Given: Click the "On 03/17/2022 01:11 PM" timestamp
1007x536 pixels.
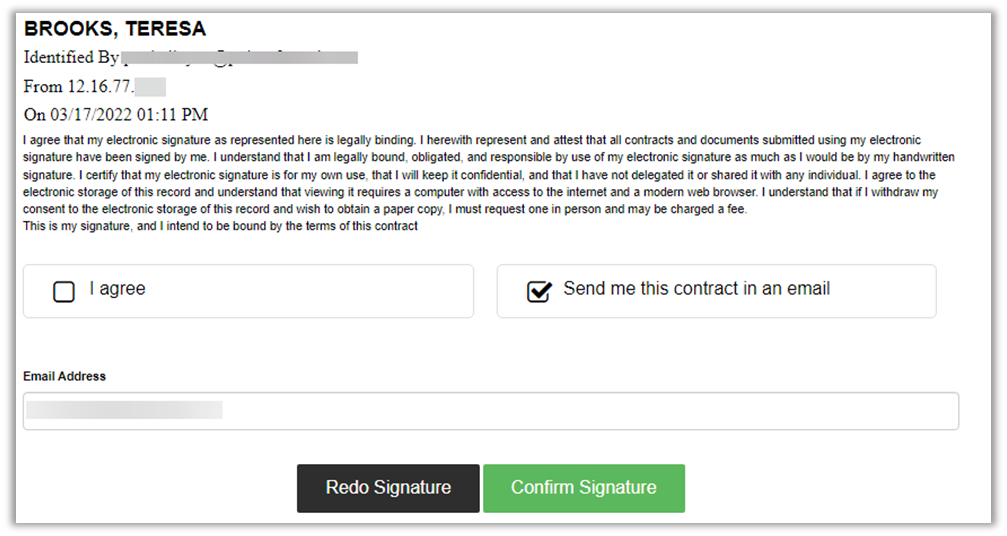Looking at the screenshot, I should click(116, 115).
